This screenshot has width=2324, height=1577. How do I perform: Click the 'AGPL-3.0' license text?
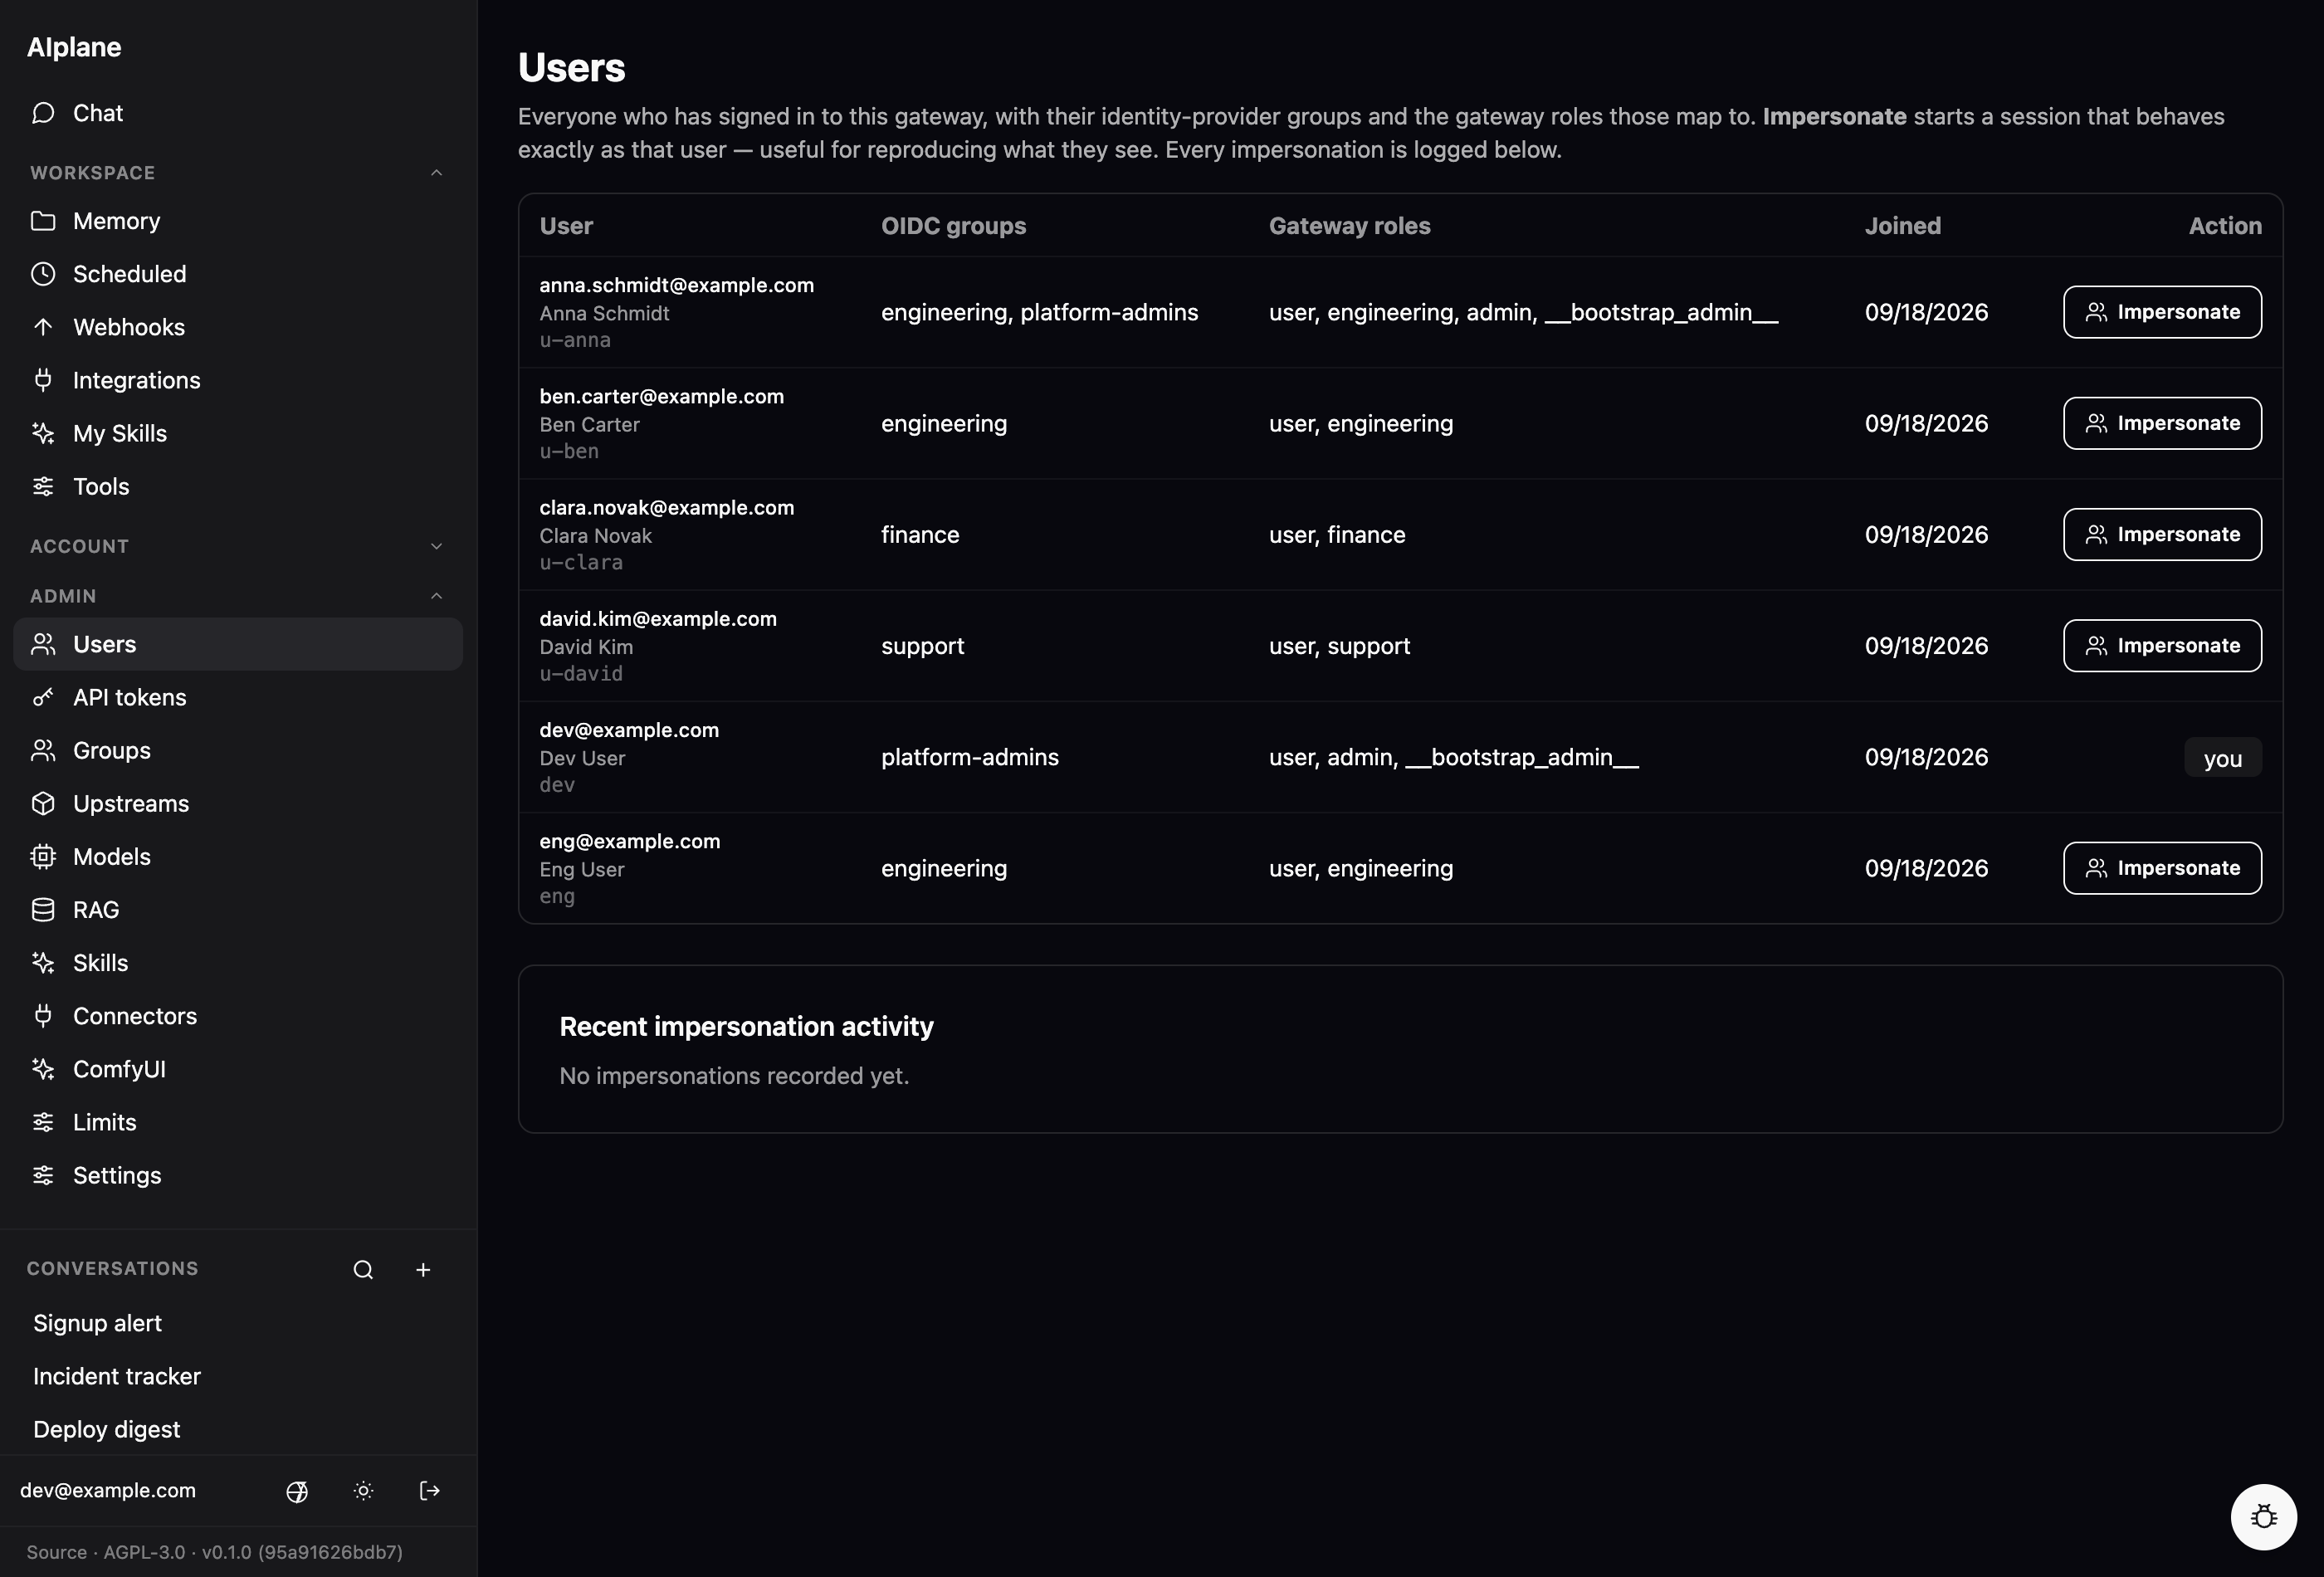click(x=144, y=1552)
